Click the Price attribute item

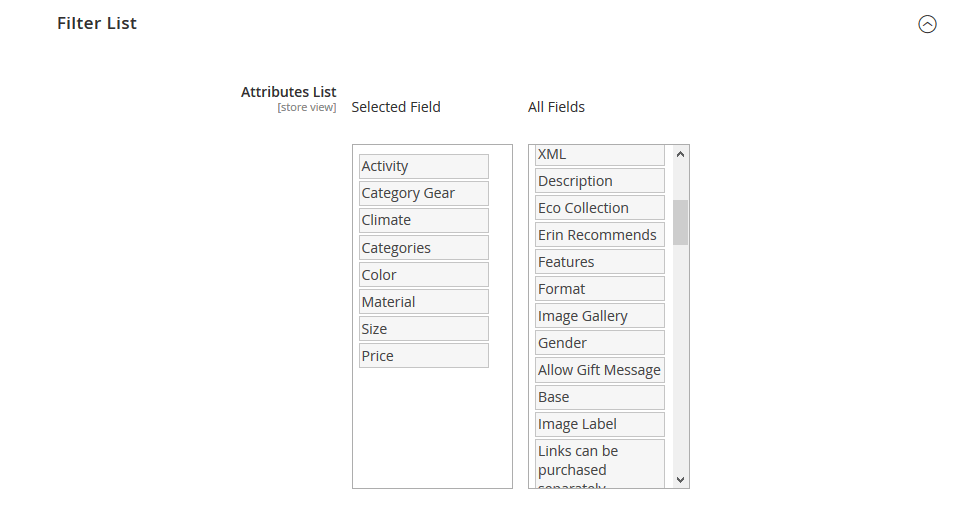[x=424, y=356]
